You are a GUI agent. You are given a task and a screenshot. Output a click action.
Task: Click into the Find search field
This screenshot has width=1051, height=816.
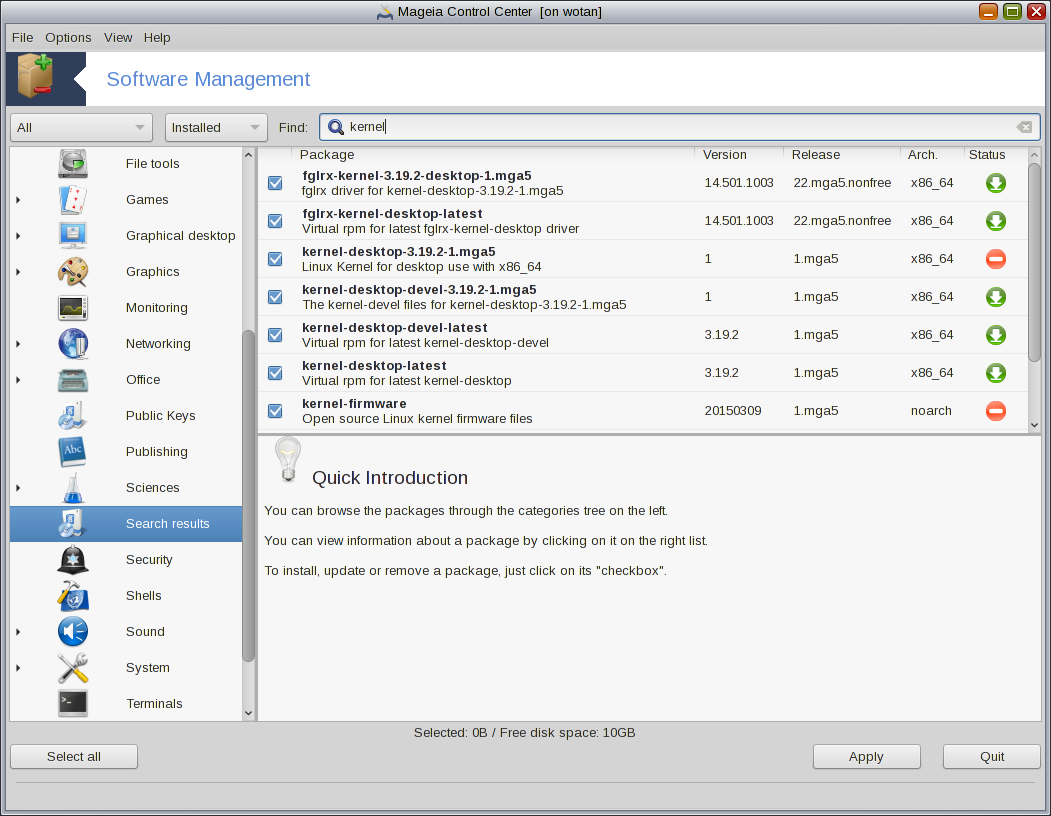point(680,127)
